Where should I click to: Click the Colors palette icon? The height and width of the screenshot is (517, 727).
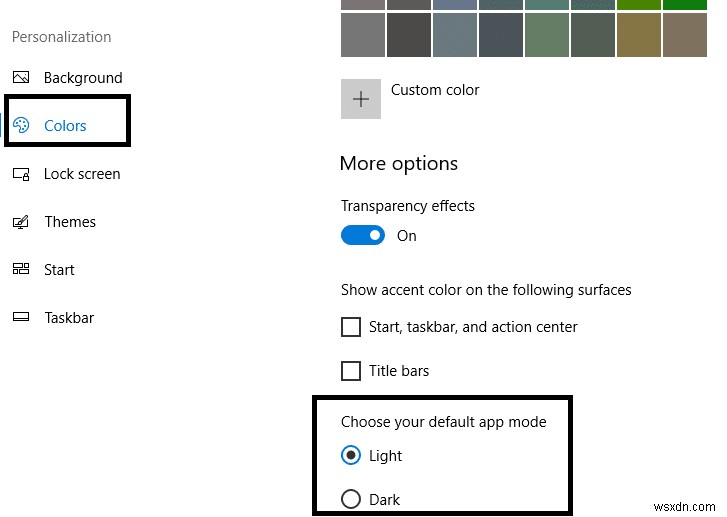[x=21, y=125]
